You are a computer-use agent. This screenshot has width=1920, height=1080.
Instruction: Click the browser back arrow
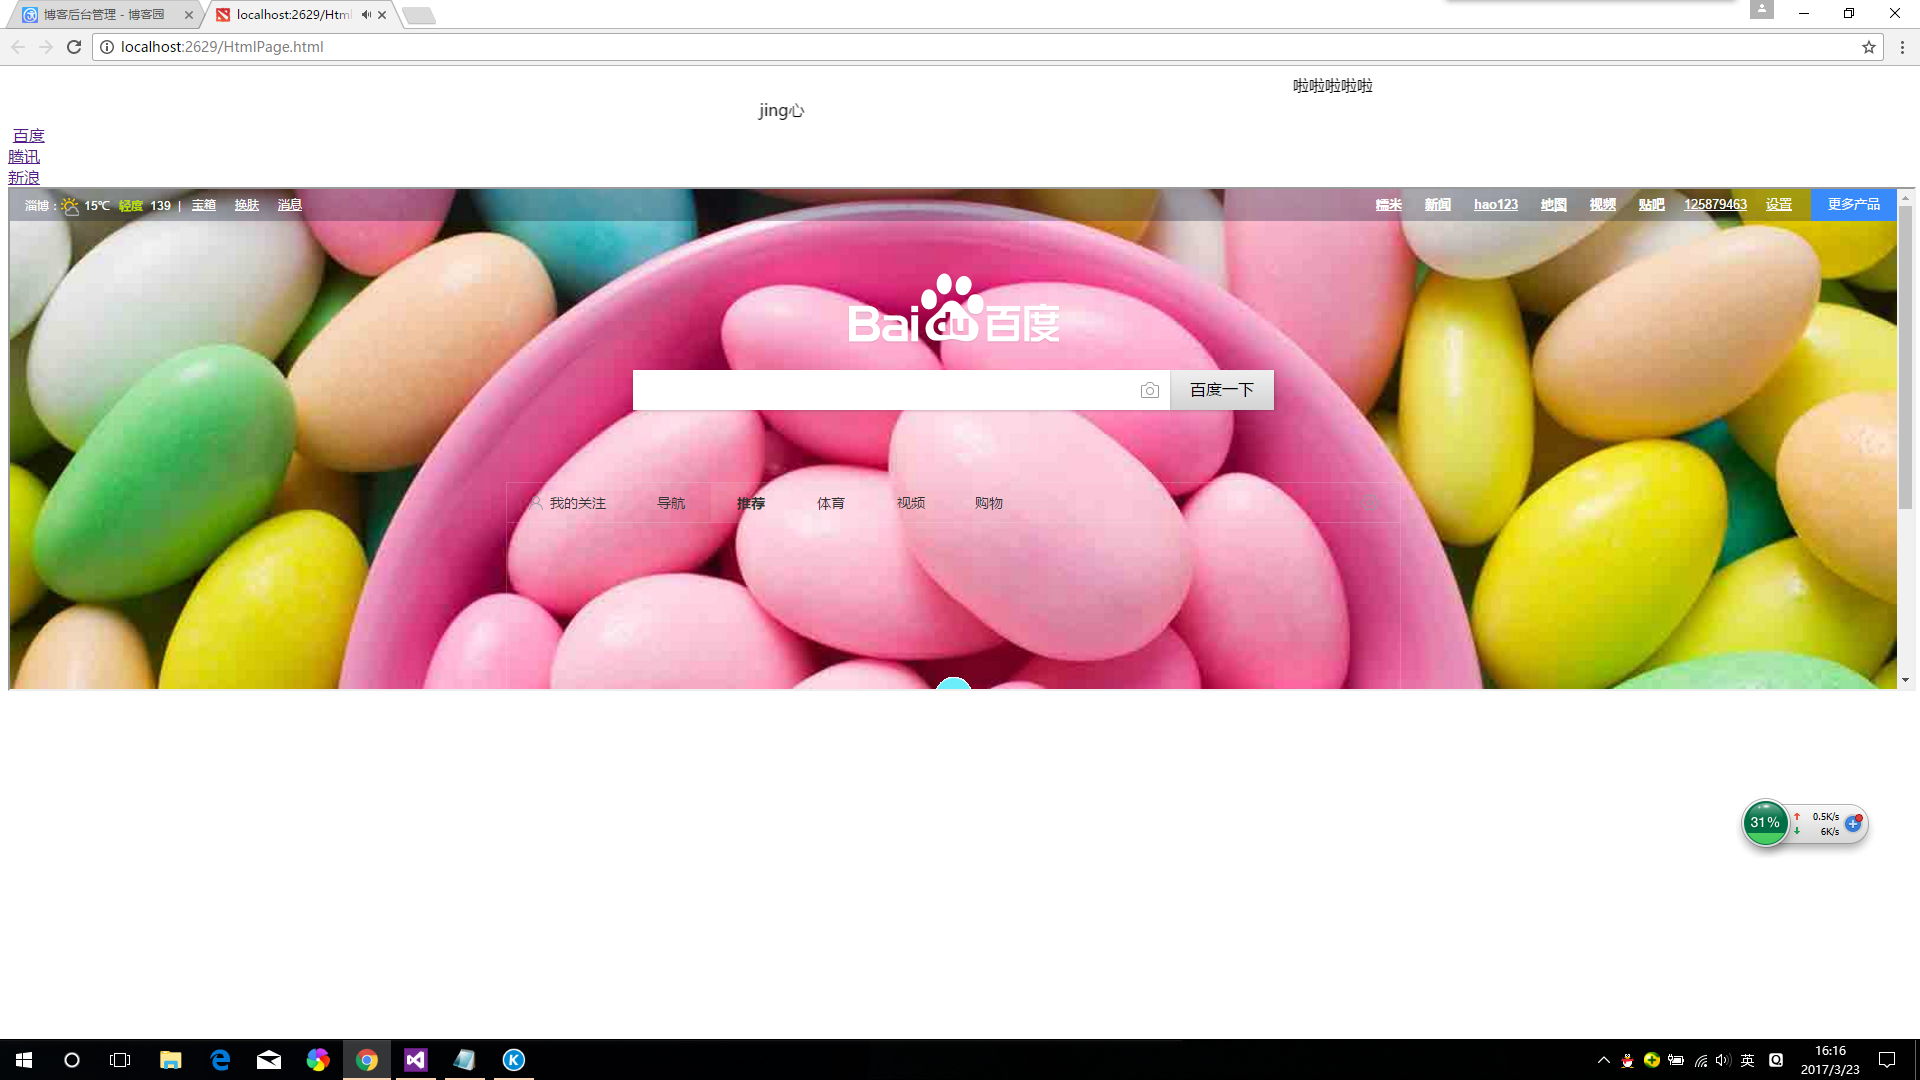18,47
